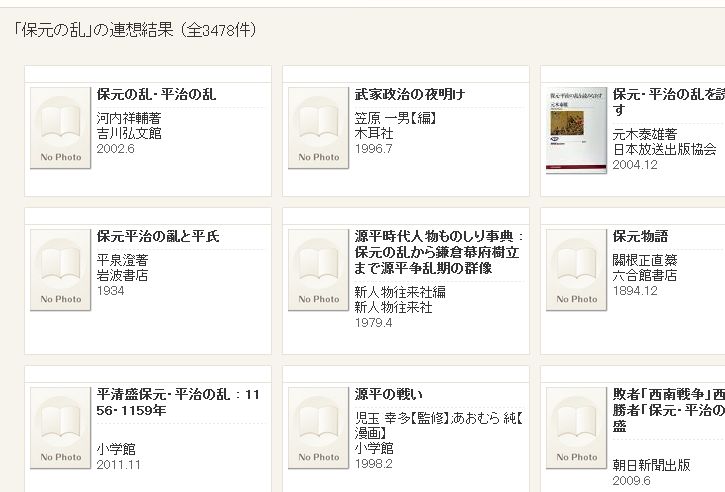Click publisher 日本放送出版協会
Screen dimensions: 725x492
[x=664, y=149]
